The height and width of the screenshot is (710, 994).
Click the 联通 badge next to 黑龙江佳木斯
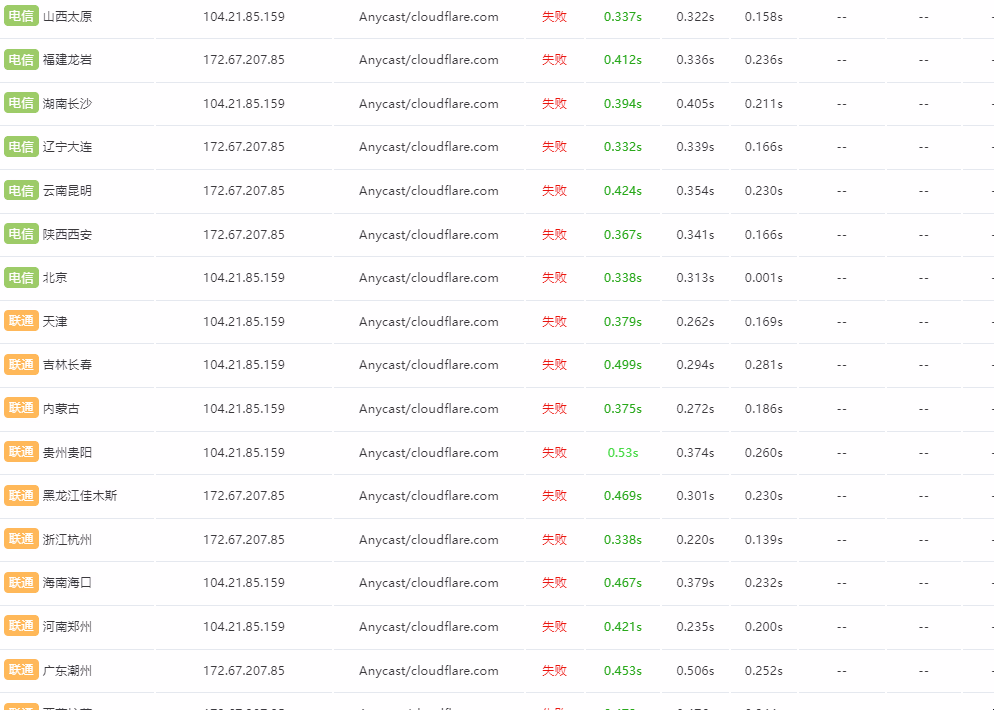[x=21, y=495]
